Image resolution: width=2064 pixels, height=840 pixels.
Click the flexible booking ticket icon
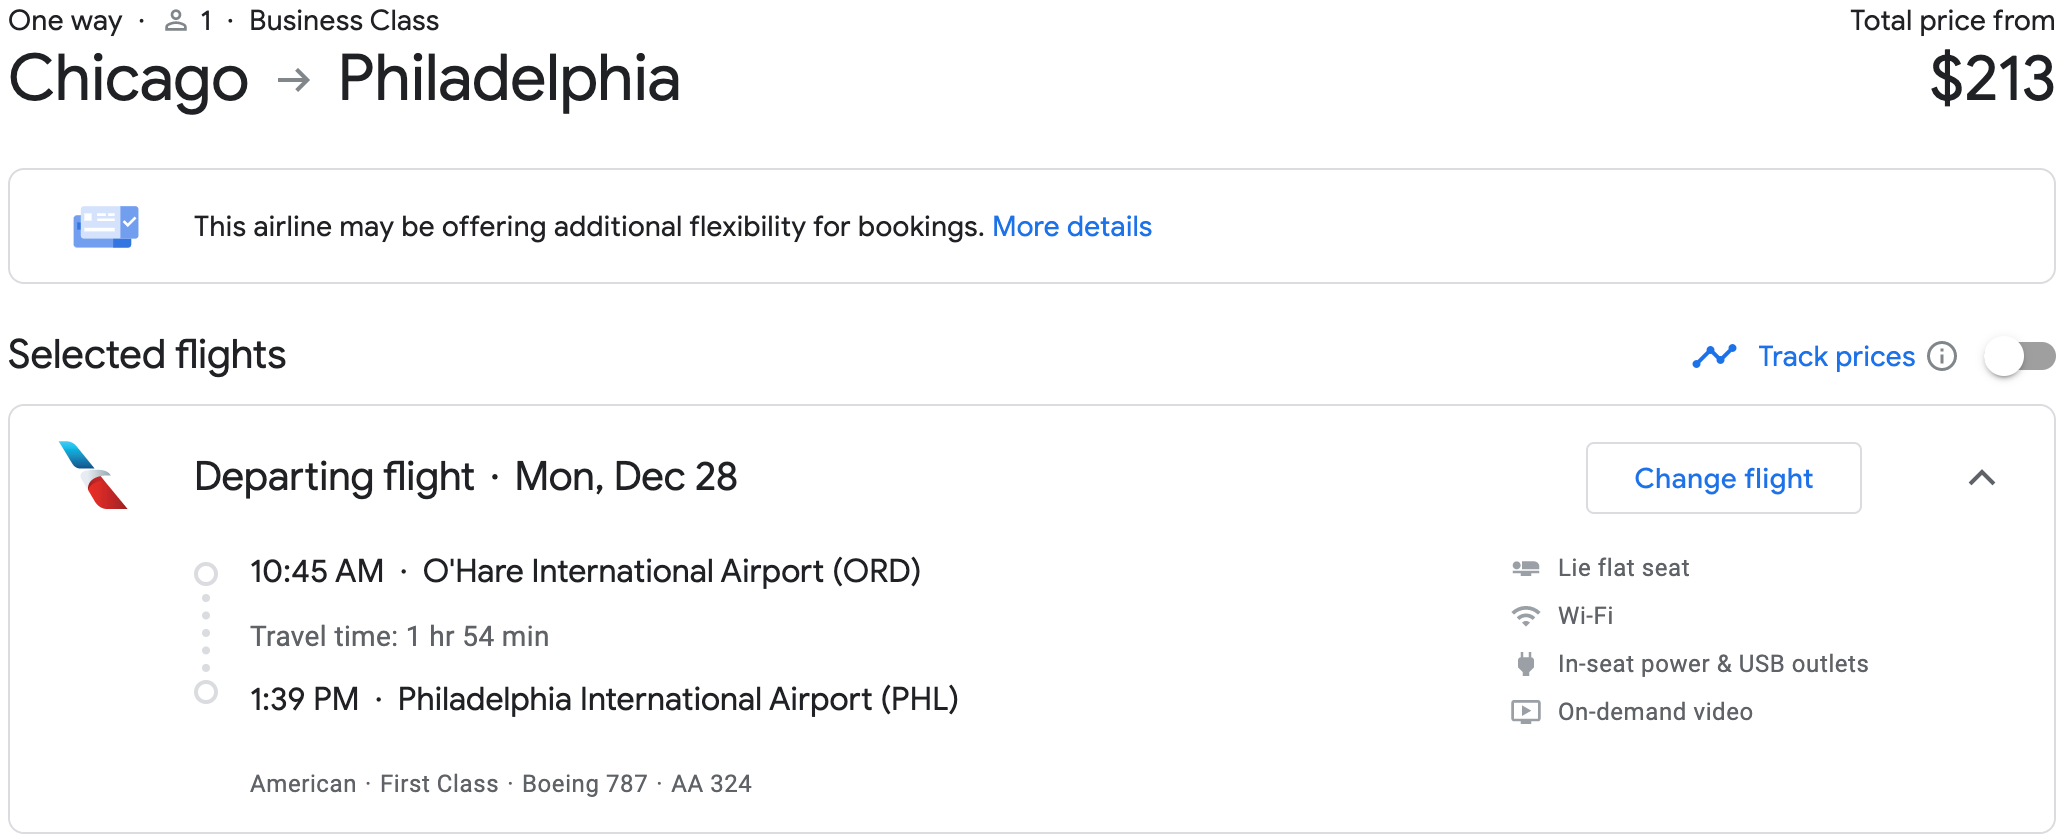[105, 227]
